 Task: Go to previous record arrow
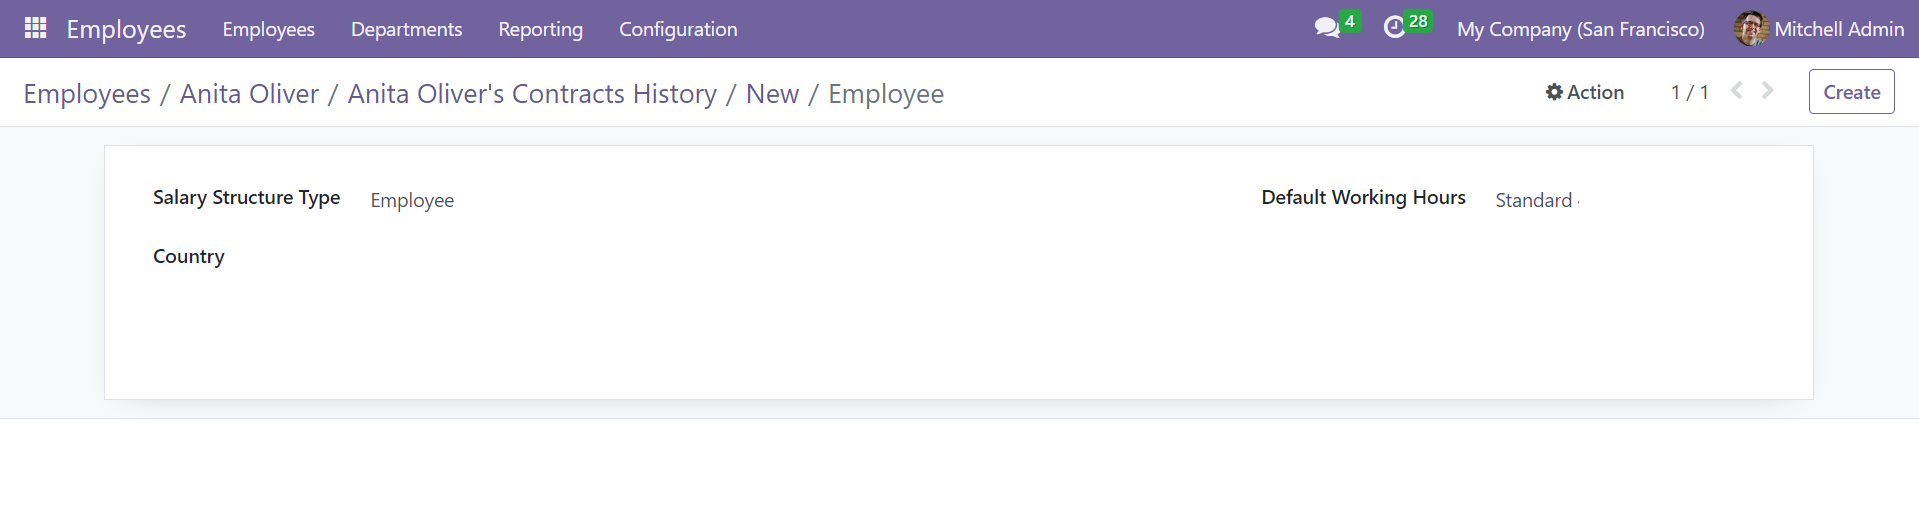point(1737,91)
